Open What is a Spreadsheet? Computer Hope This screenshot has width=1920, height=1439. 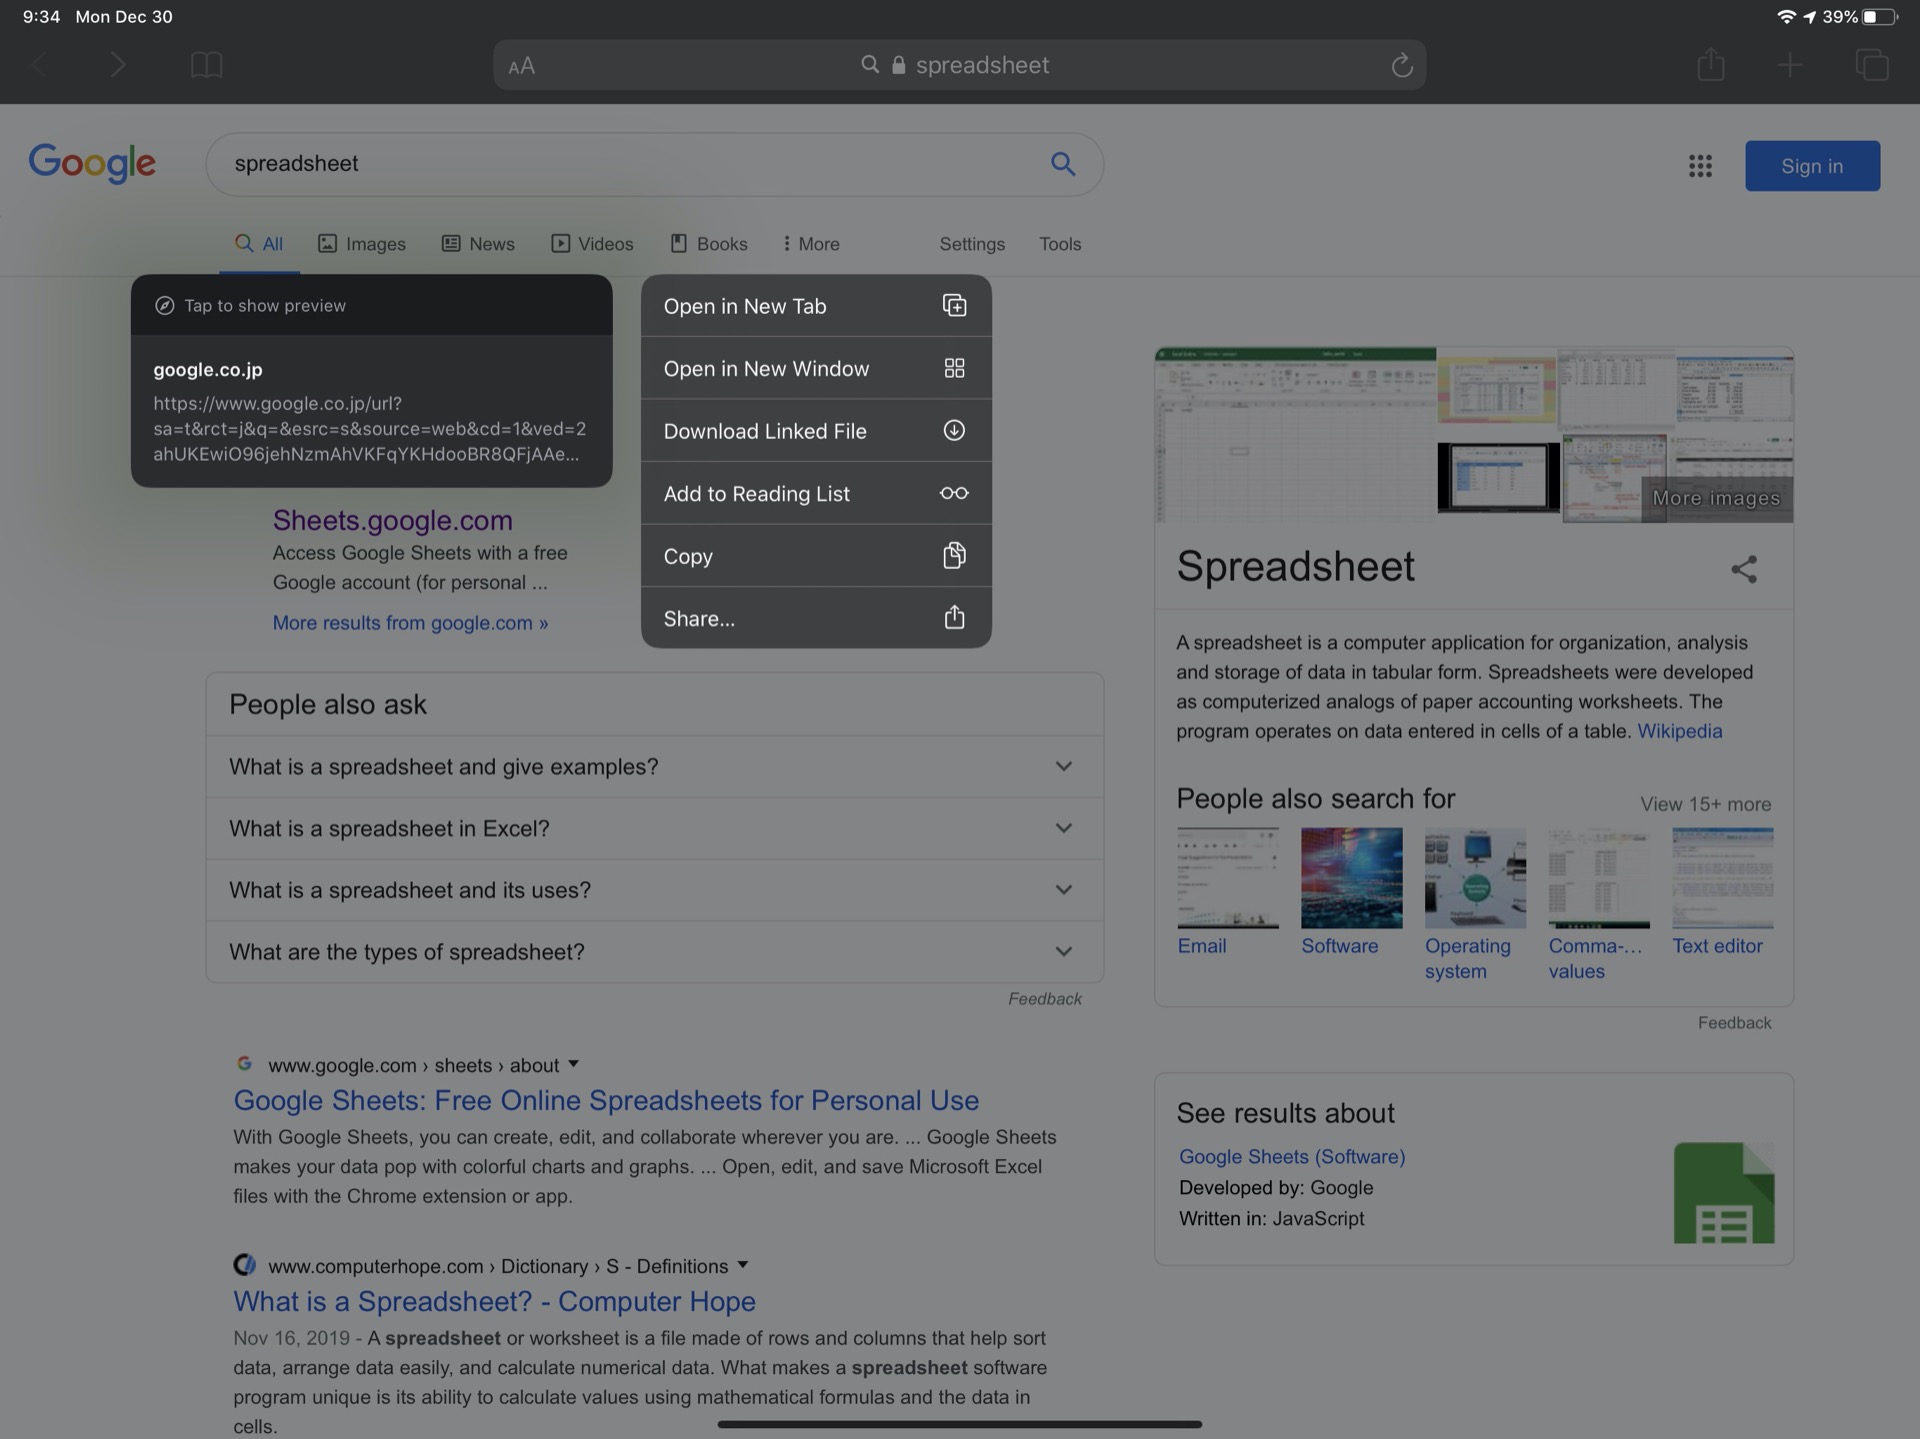494,1301
